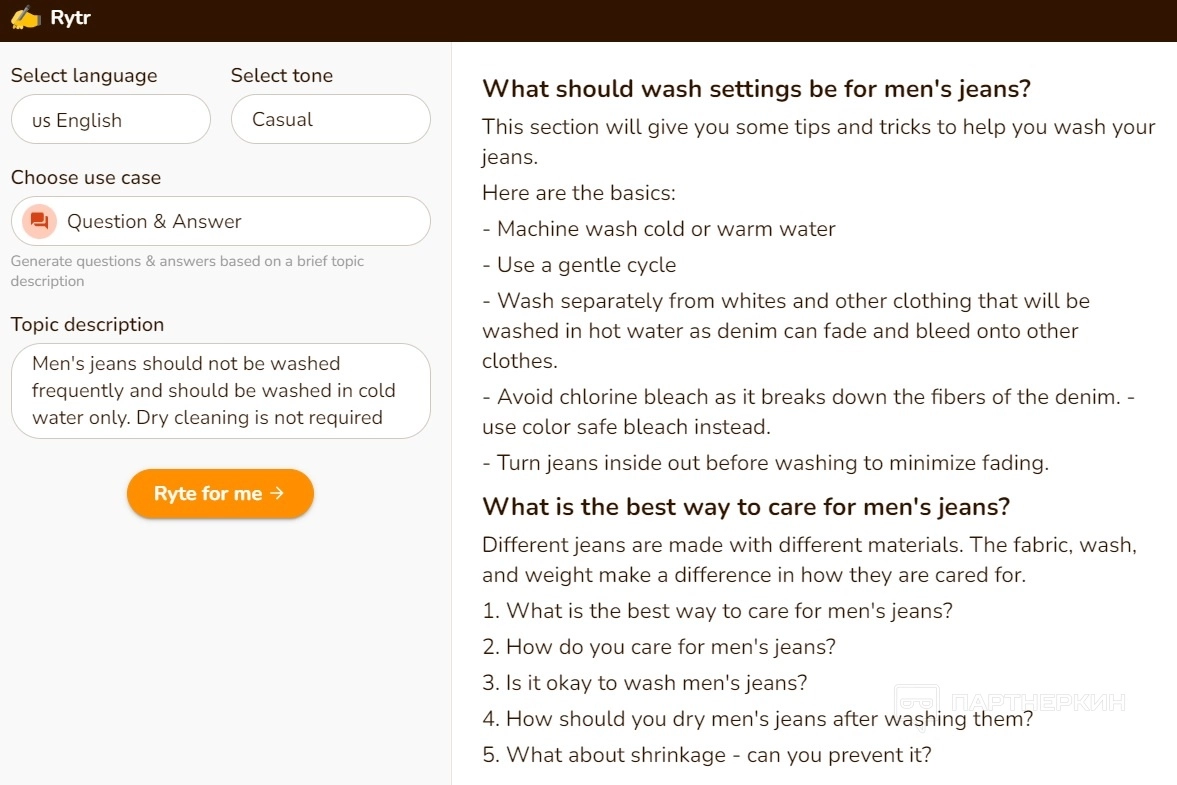Focus the Topic description text box
Image resolution: width=1177 pixels, height=785 pixels.
point(220,391)
